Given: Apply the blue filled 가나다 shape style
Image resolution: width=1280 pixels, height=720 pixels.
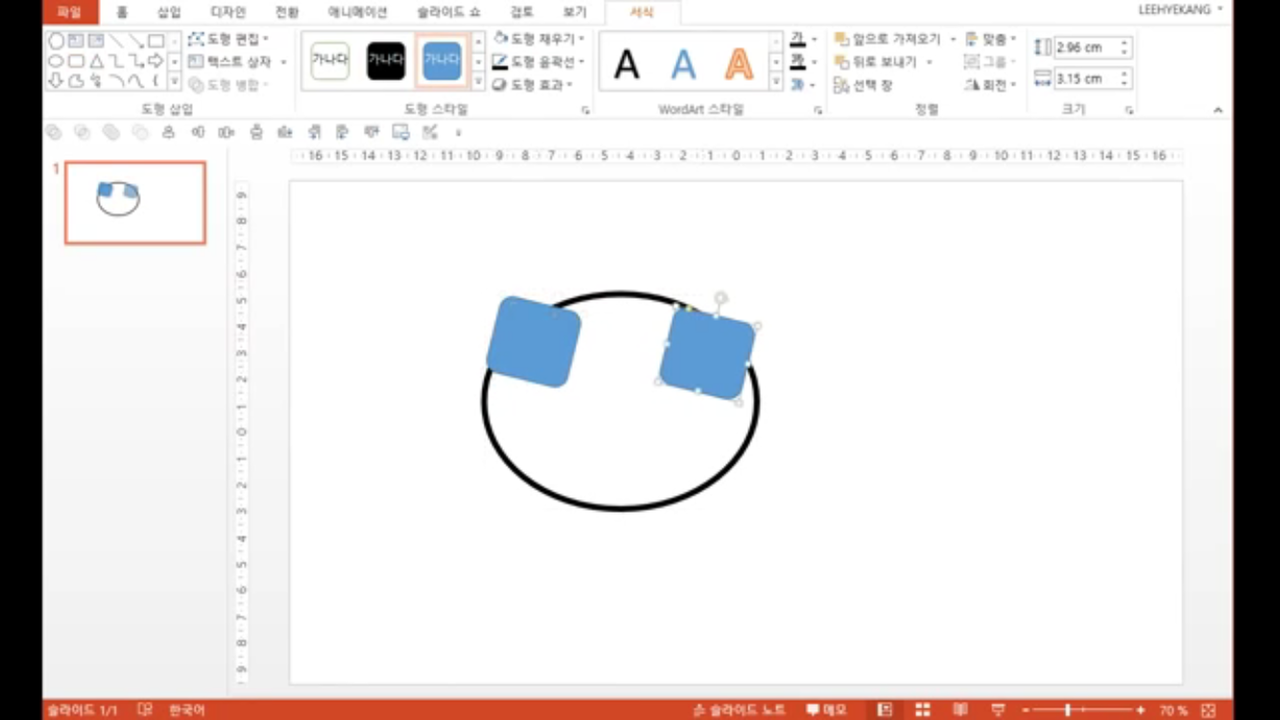Looking at the screenshot, I should [x=442, y=60].
